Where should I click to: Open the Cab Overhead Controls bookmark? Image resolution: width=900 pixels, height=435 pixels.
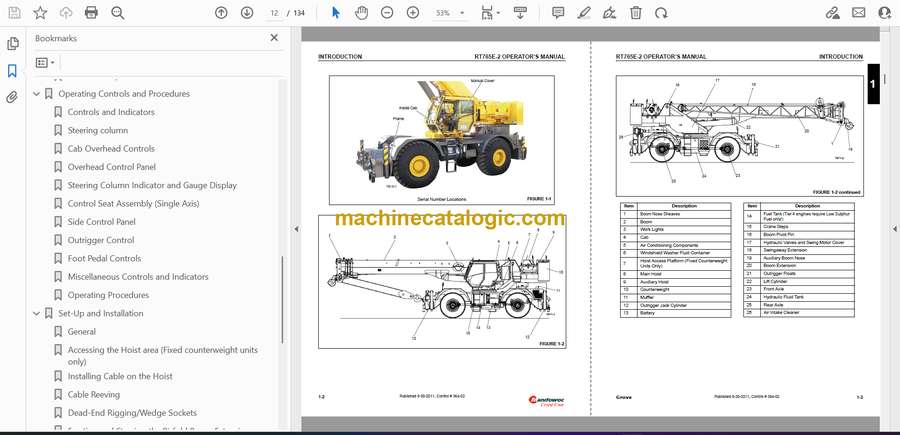111,149
